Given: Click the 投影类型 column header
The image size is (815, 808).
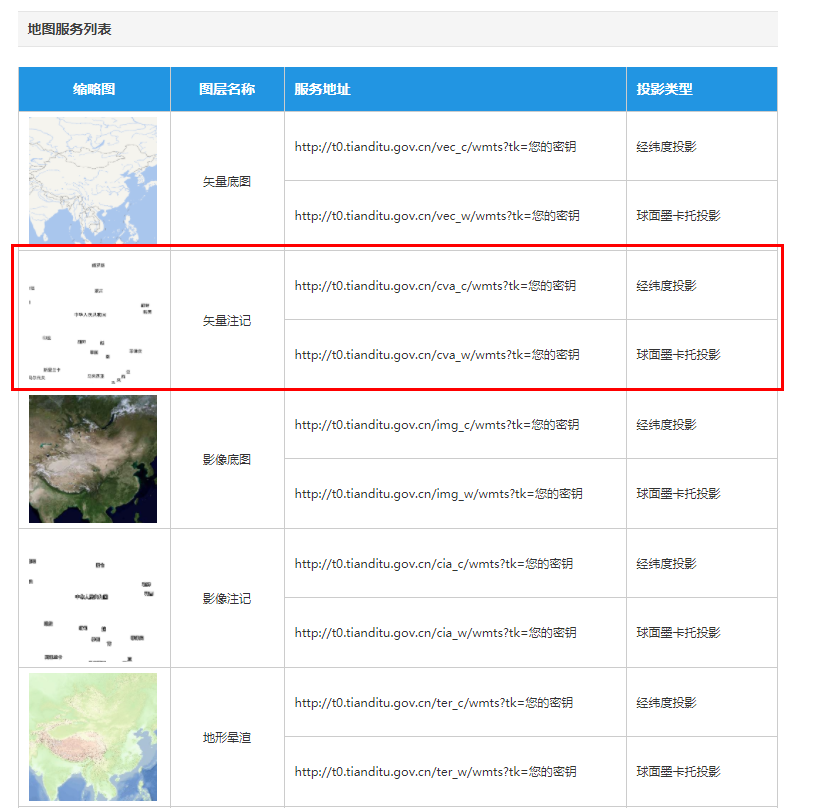Looking at the screenshot, I should pos(665,89).
